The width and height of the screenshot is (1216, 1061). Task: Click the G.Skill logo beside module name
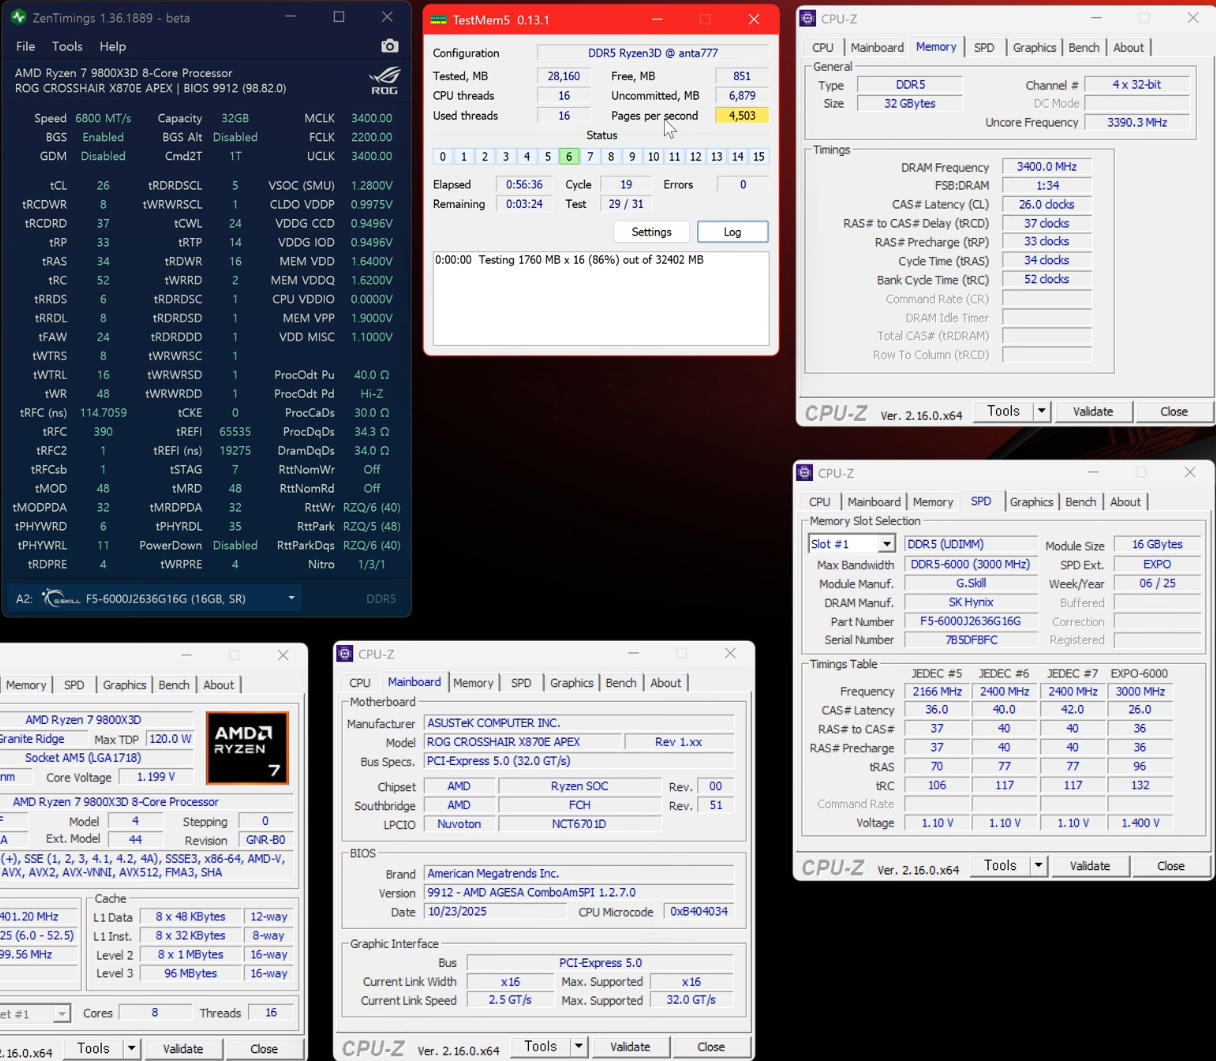(x=61, y=598)
